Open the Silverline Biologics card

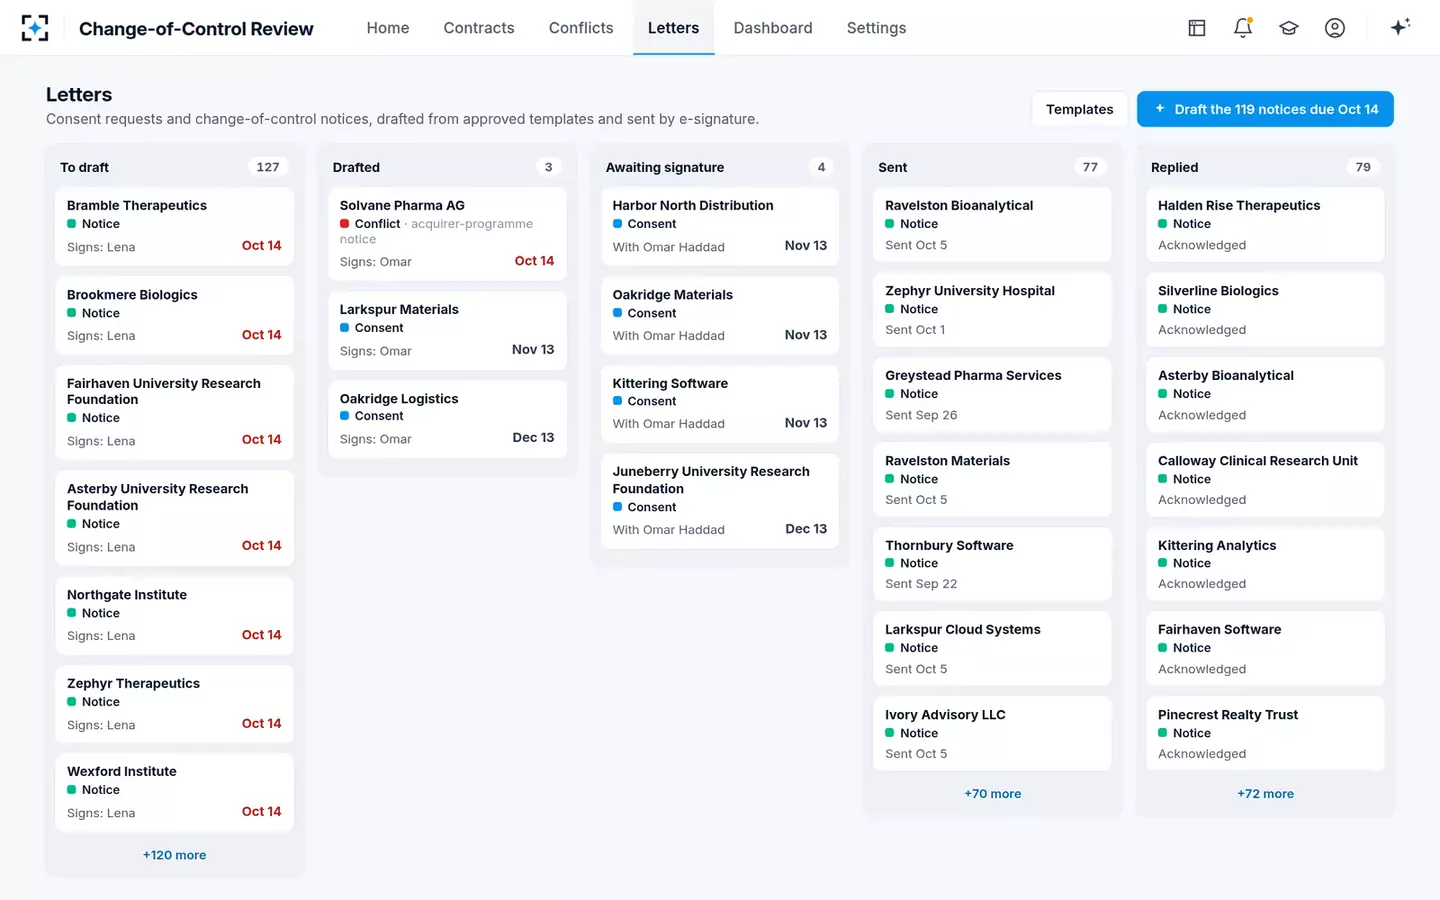[x=1265, y=310]
